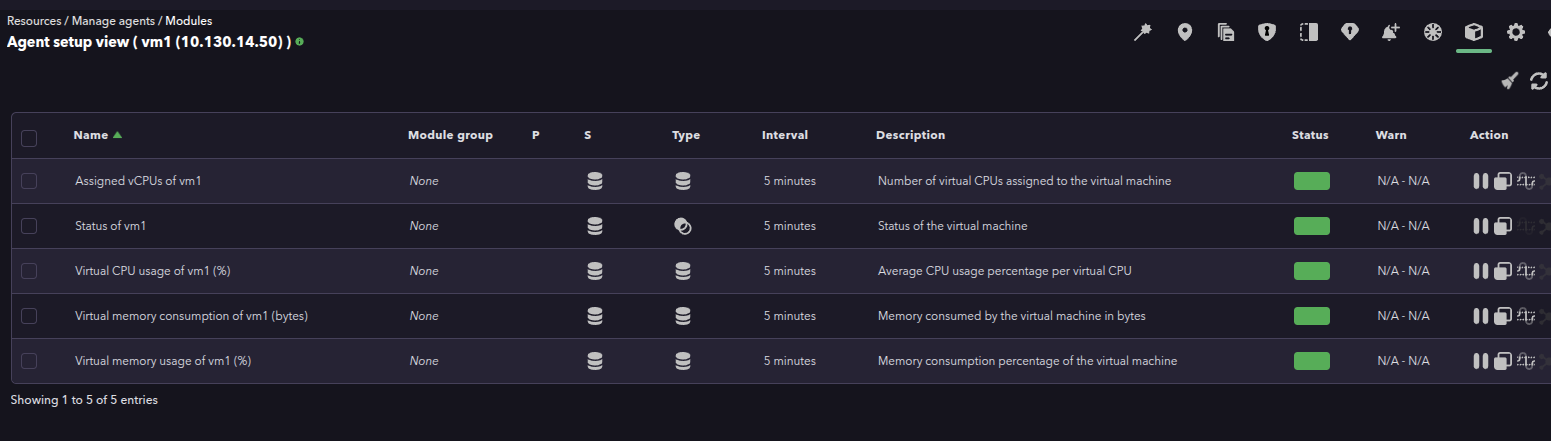Click the bell with plus alerts icon
This screenshot has height=441, width=1551.
pos(1391,32)
